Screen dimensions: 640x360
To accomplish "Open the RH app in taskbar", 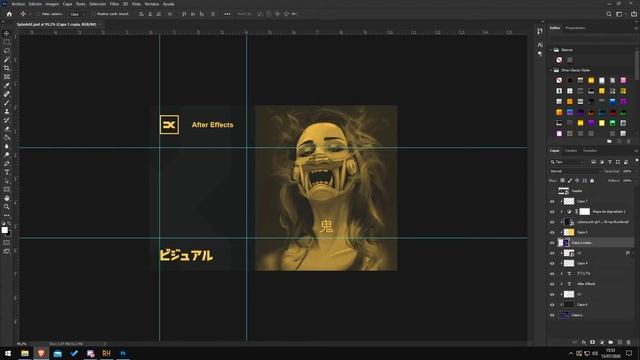I will (107, 353).
